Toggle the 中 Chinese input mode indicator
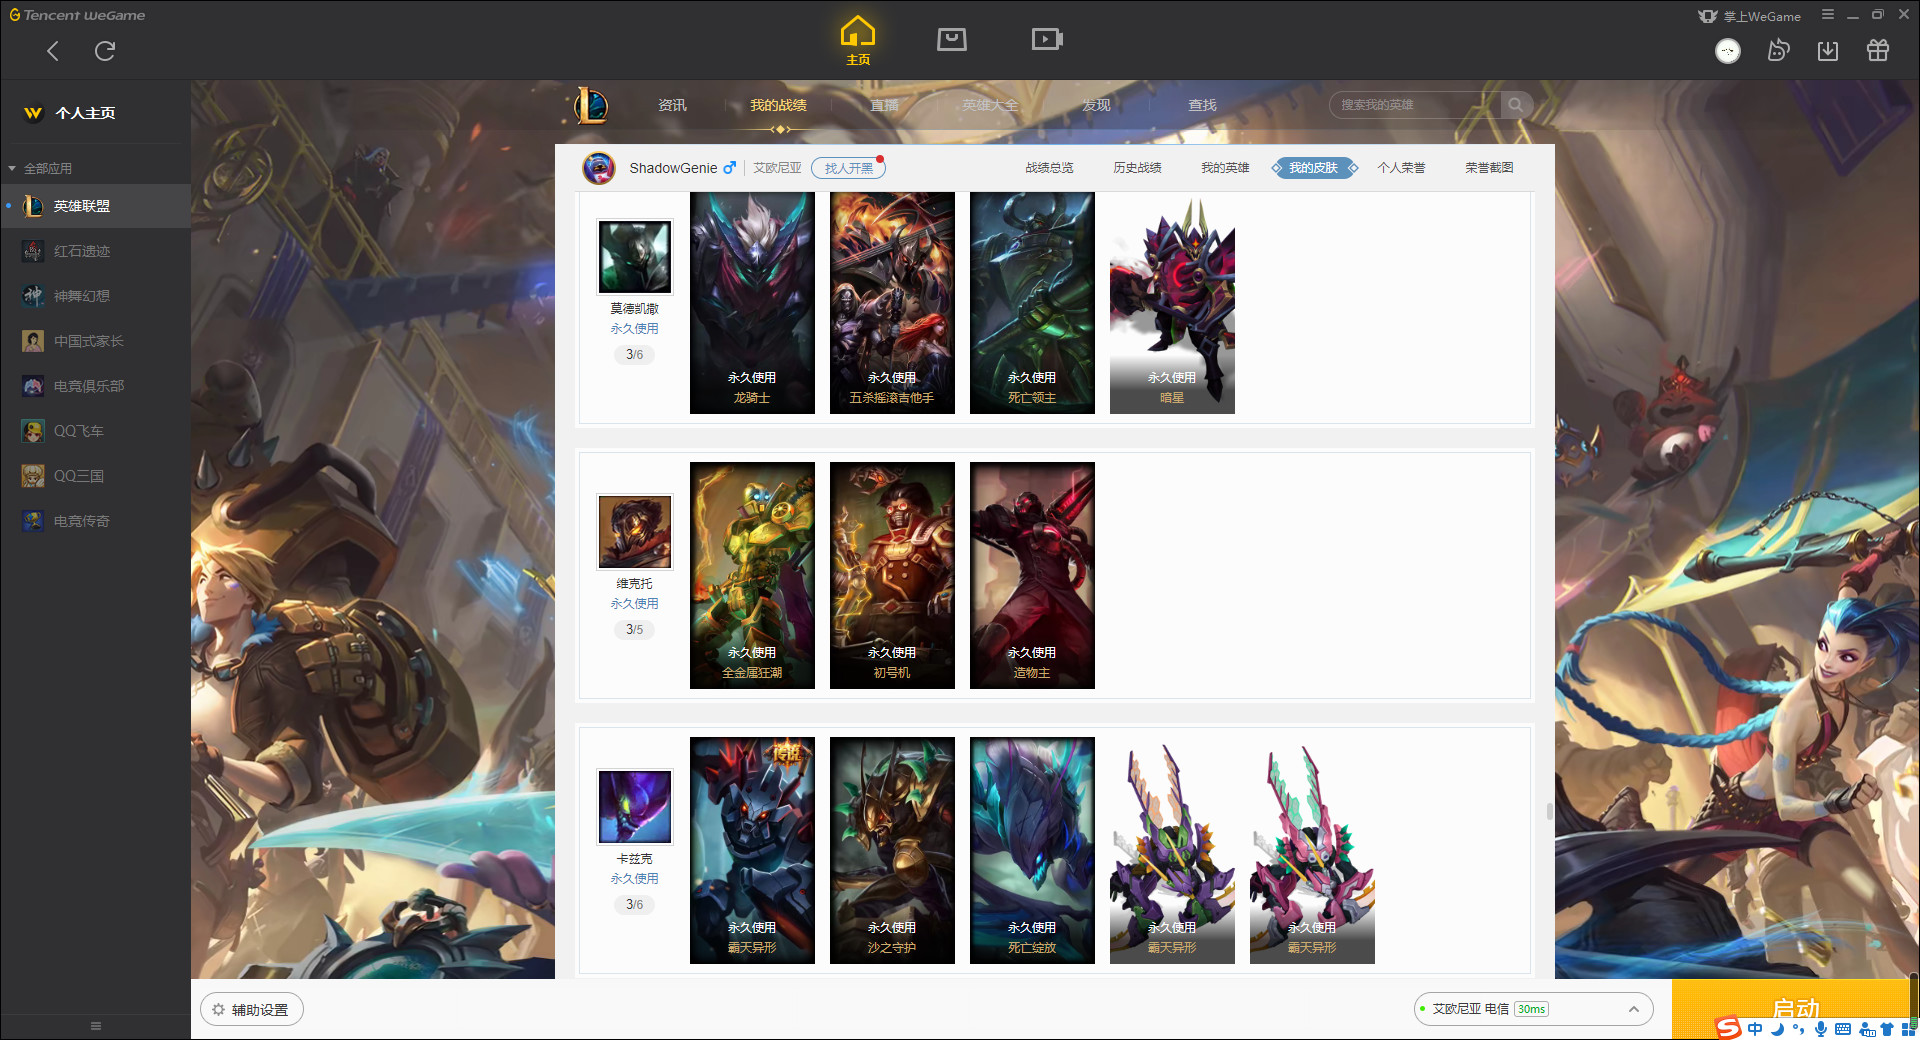 click(1755, 1029)
